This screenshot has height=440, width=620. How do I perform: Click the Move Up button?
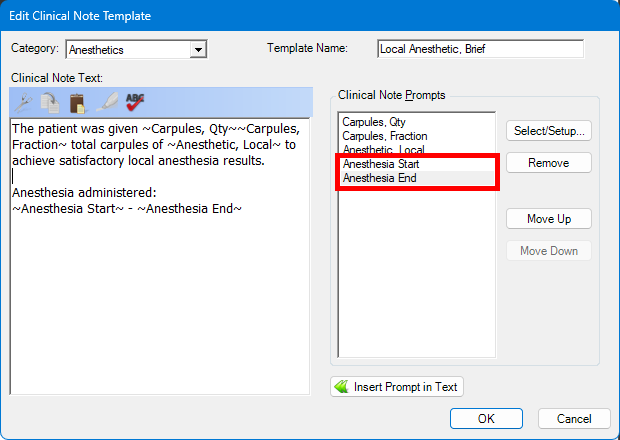click(549, 219)
